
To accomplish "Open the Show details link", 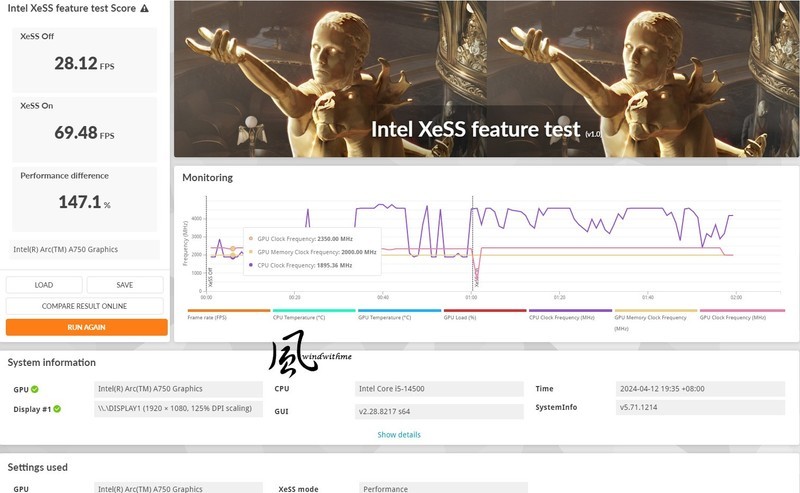I will tap(399, 435).
